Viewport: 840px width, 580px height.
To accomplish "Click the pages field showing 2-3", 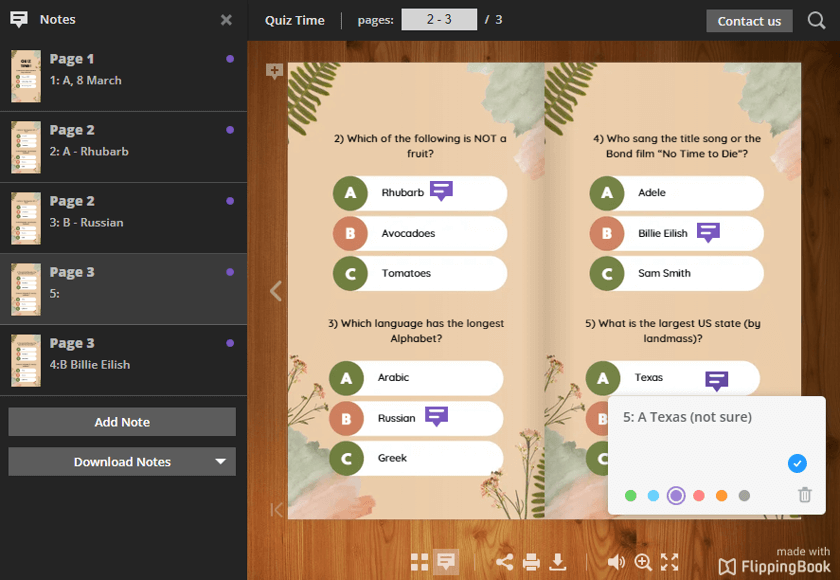I will (439, 18).
